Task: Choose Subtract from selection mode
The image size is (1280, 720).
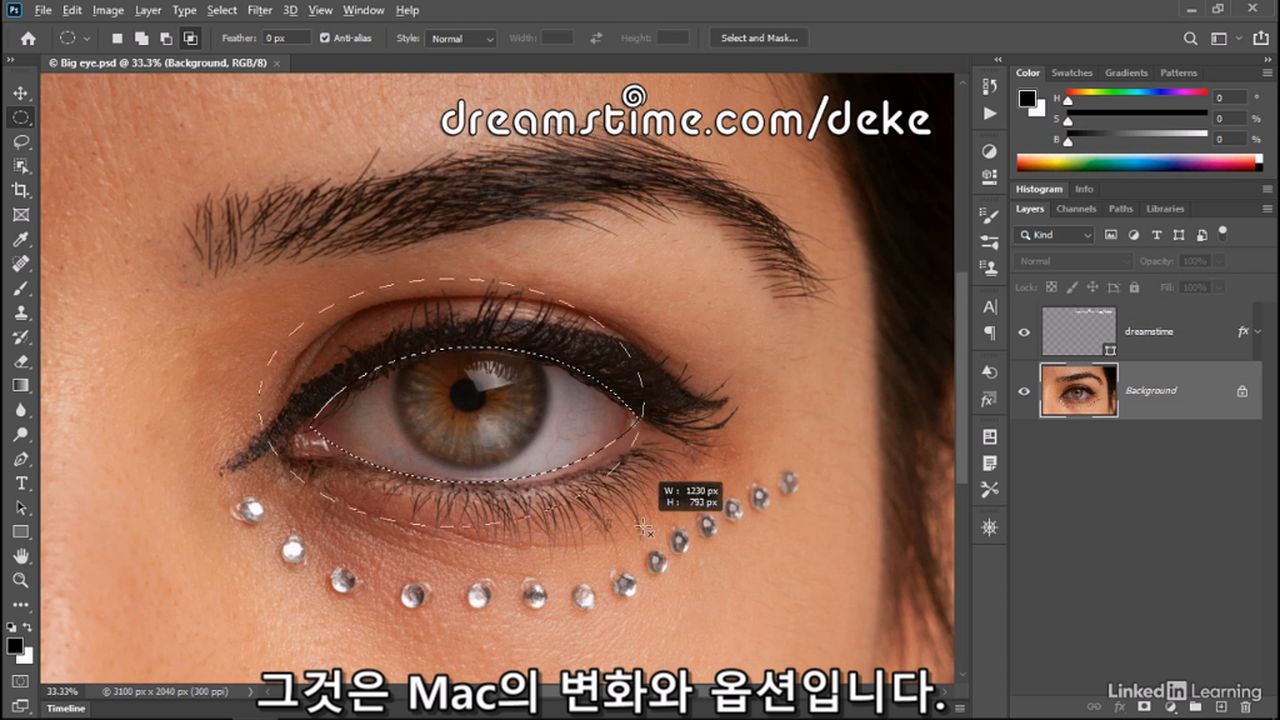Action: point(165,38)
